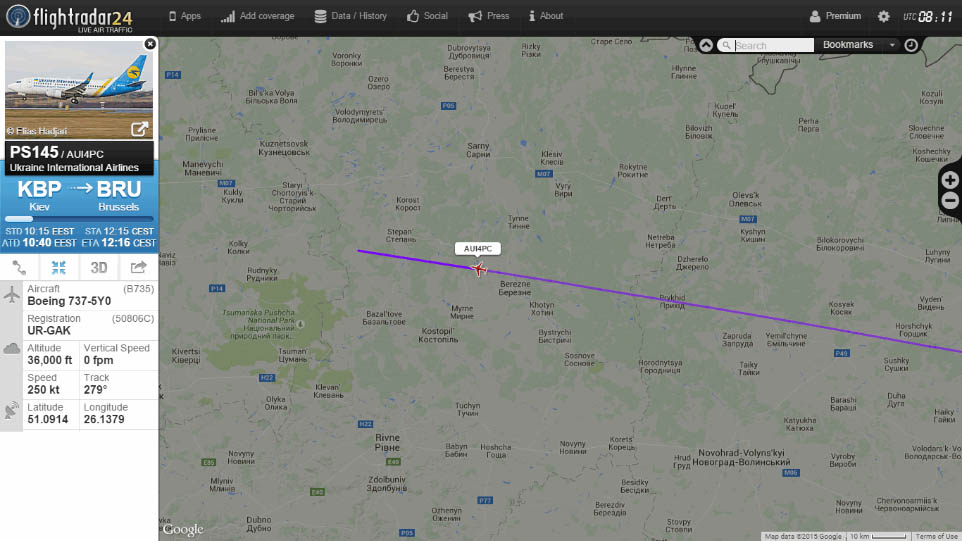The height and width of the screenshot is (541, 962).
Task: Click the share flight icon
Action: point(139,268)
